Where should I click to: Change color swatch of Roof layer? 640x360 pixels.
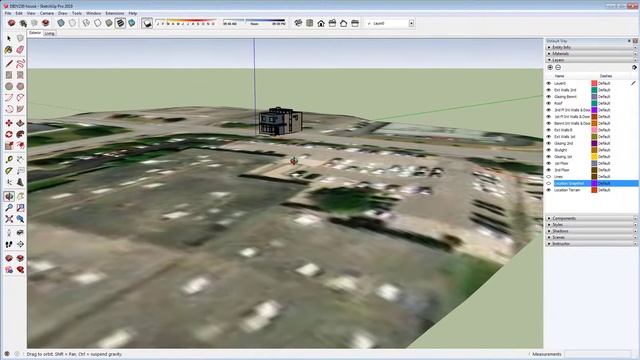(x=594, y=103)
